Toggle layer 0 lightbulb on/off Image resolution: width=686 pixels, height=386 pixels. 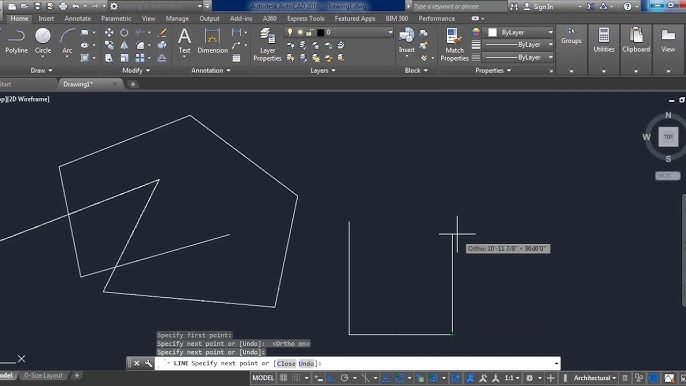point(289,32)
